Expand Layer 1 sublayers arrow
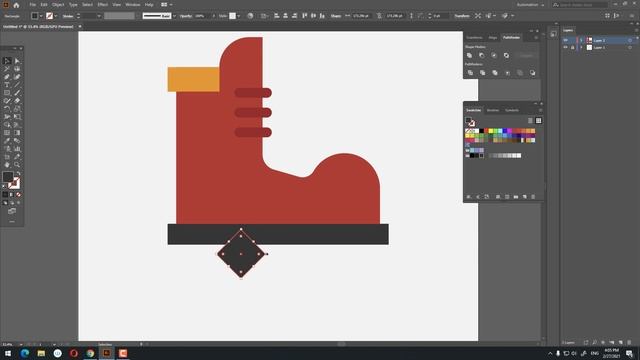This screenshot has height=360, width=640. click(581, 48)
